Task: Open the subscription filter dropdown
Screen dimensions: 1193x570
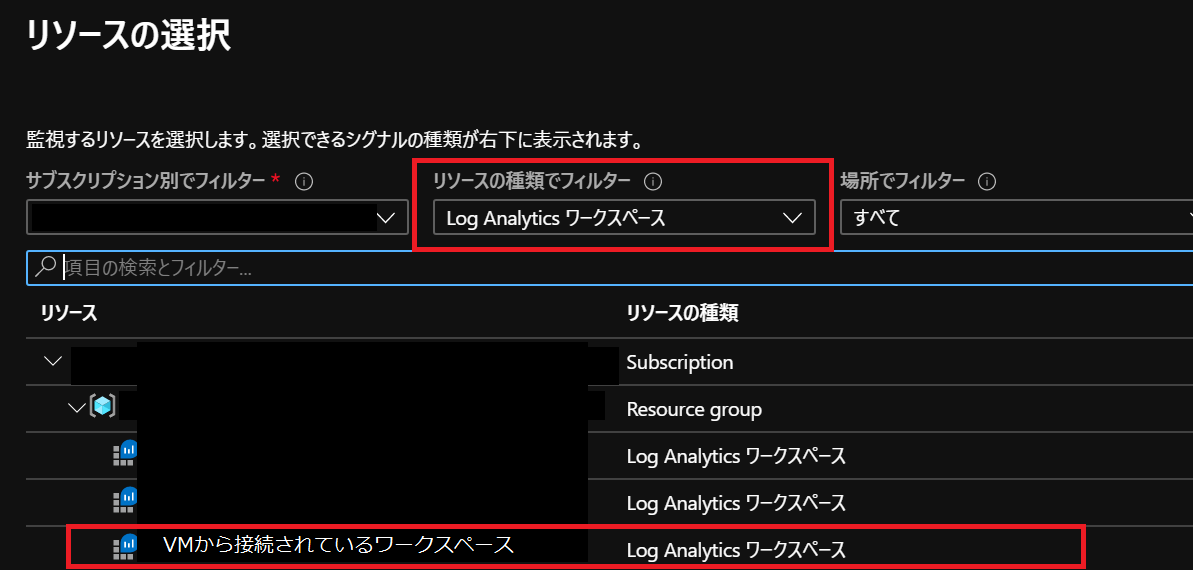Action: tap(218, 218)
